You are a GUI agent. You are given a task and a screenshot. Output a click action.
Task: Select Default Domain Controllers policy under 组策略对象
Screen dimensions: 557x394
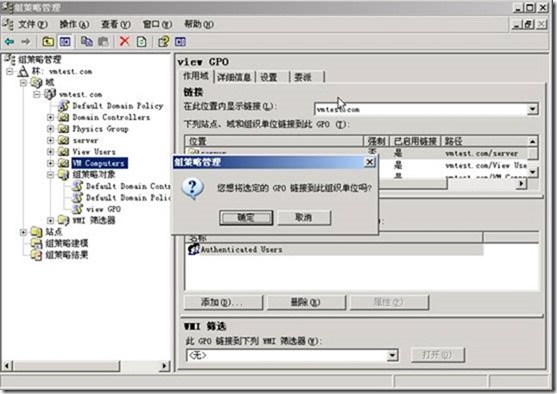point(128,186)
